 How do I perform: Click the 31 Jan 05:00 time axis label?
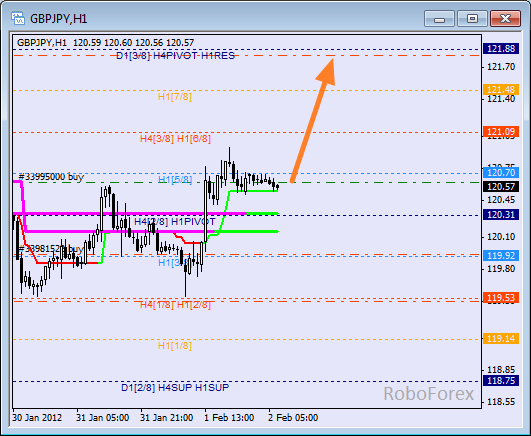pyautogui.click(x=102, y=418)
